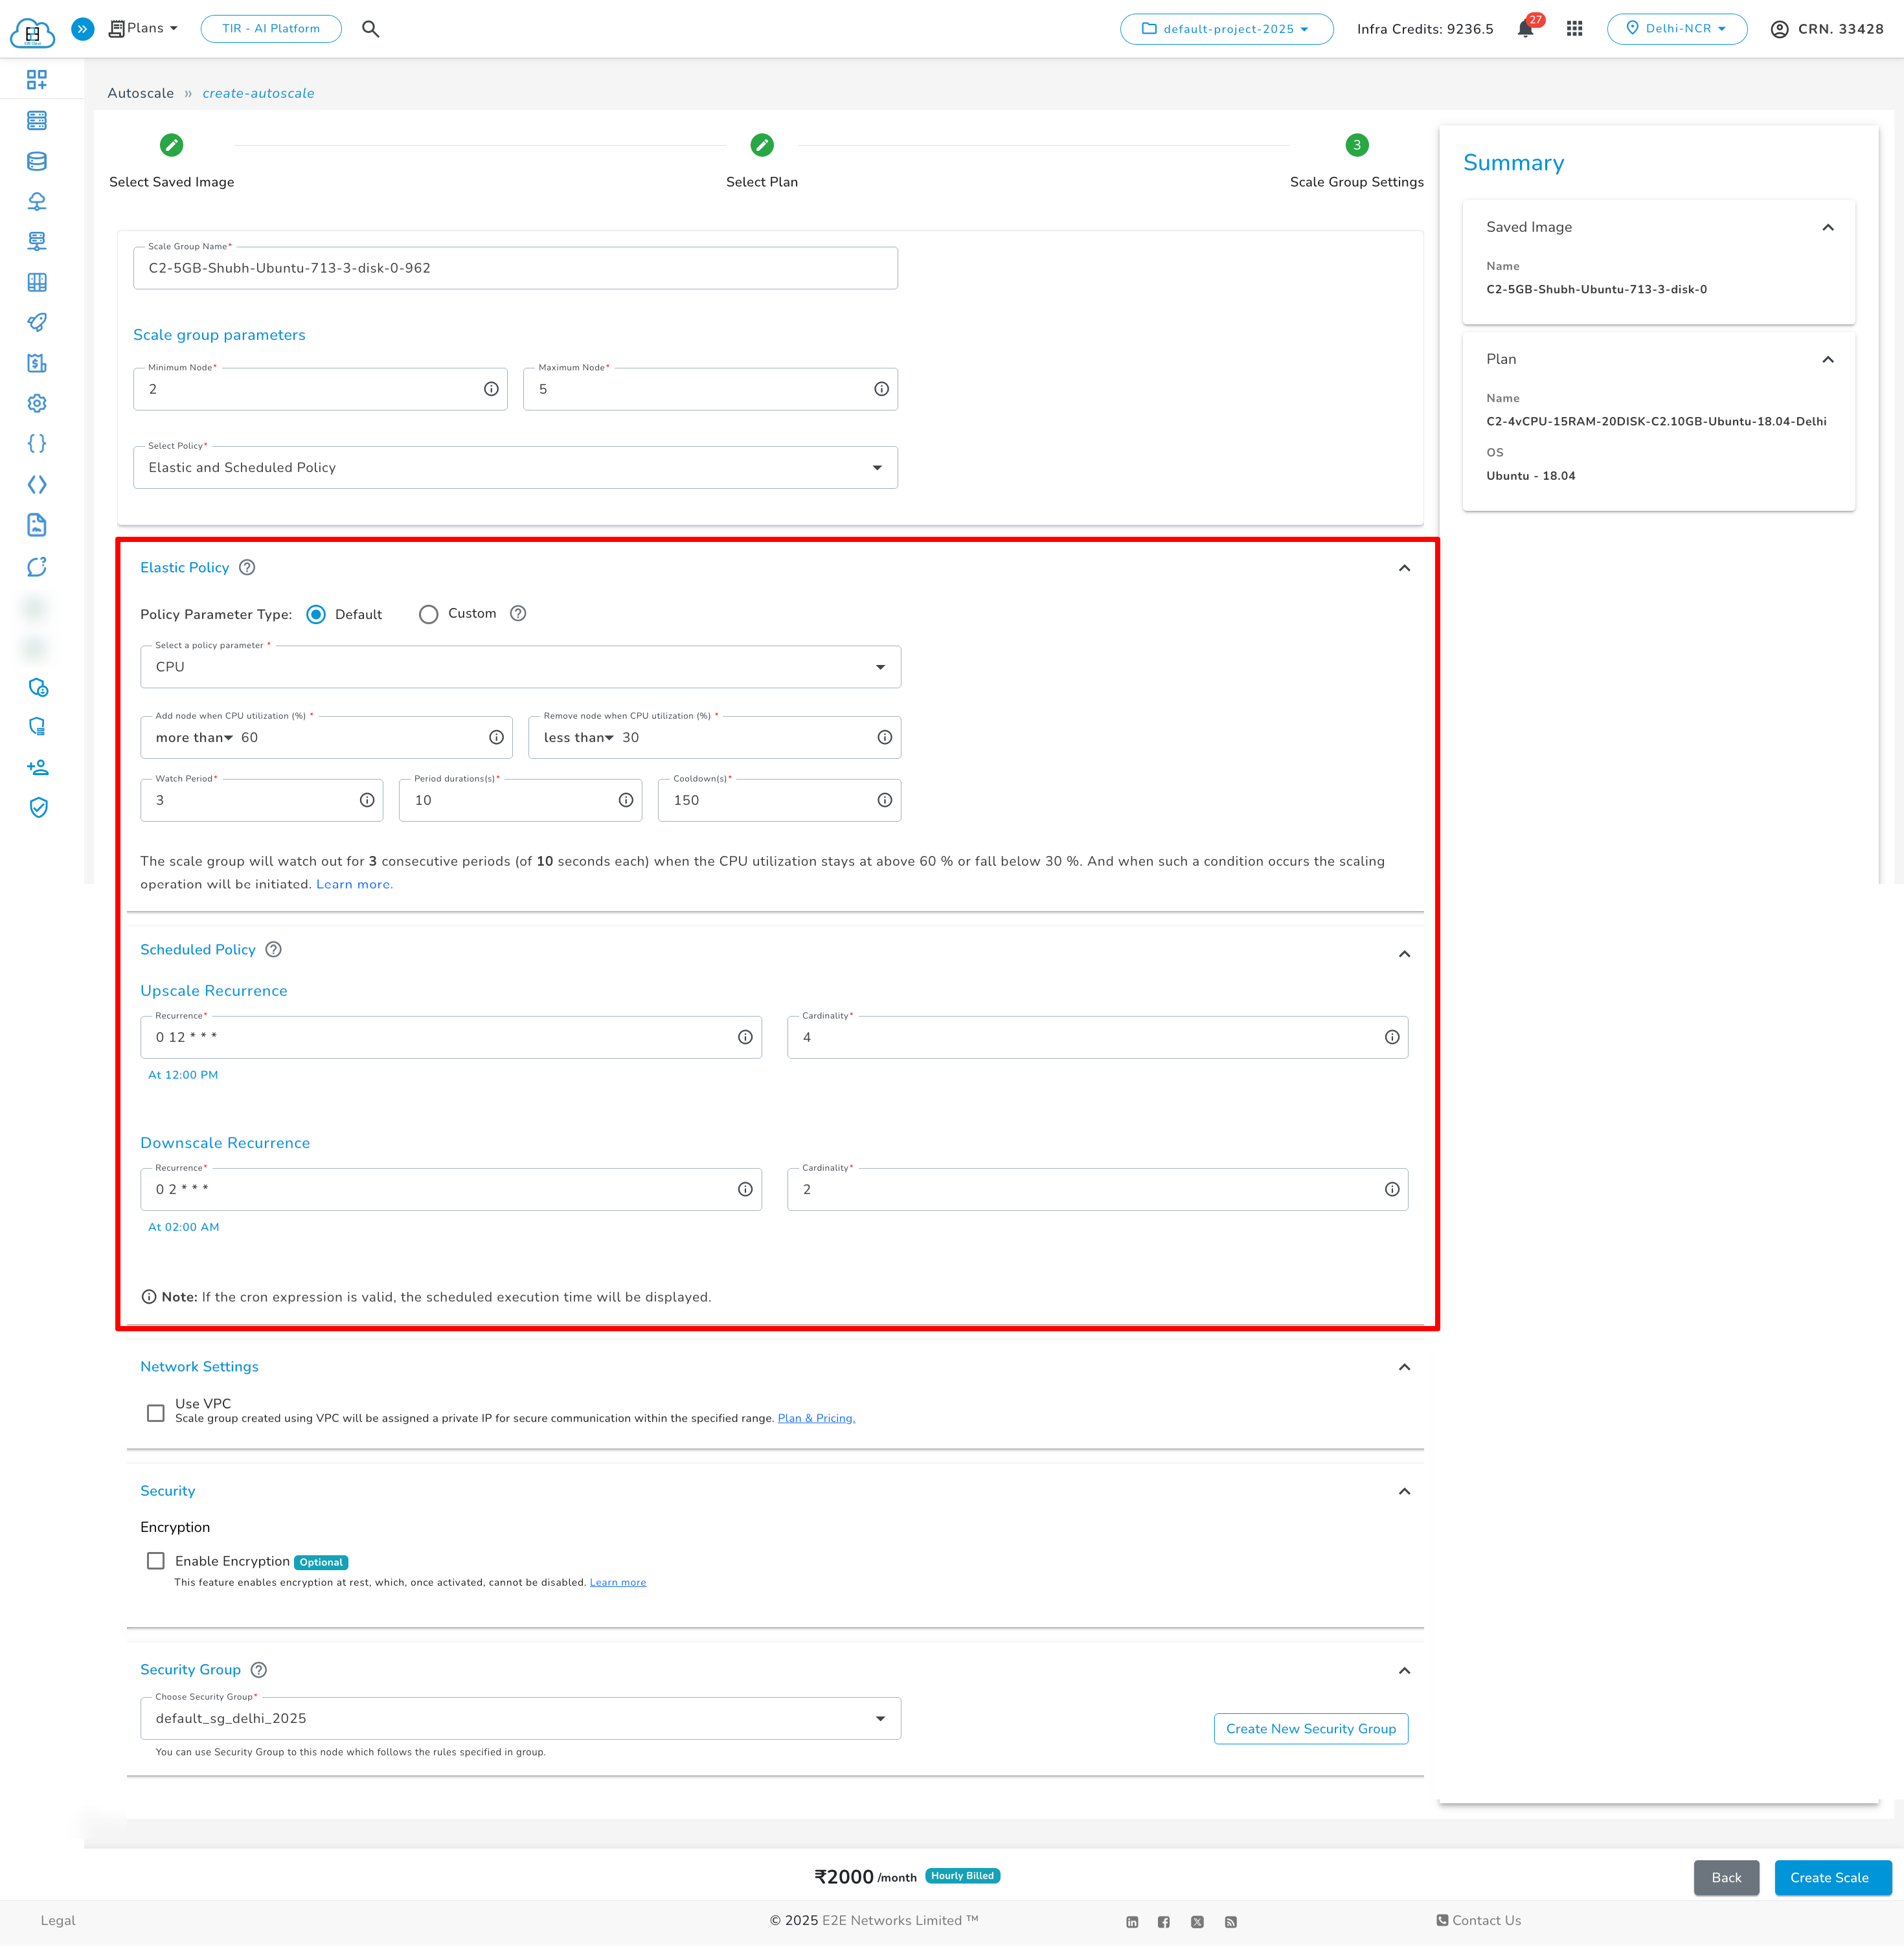
Task: Open the Plans menu in the top bar
Action: (x=142, y=28)
